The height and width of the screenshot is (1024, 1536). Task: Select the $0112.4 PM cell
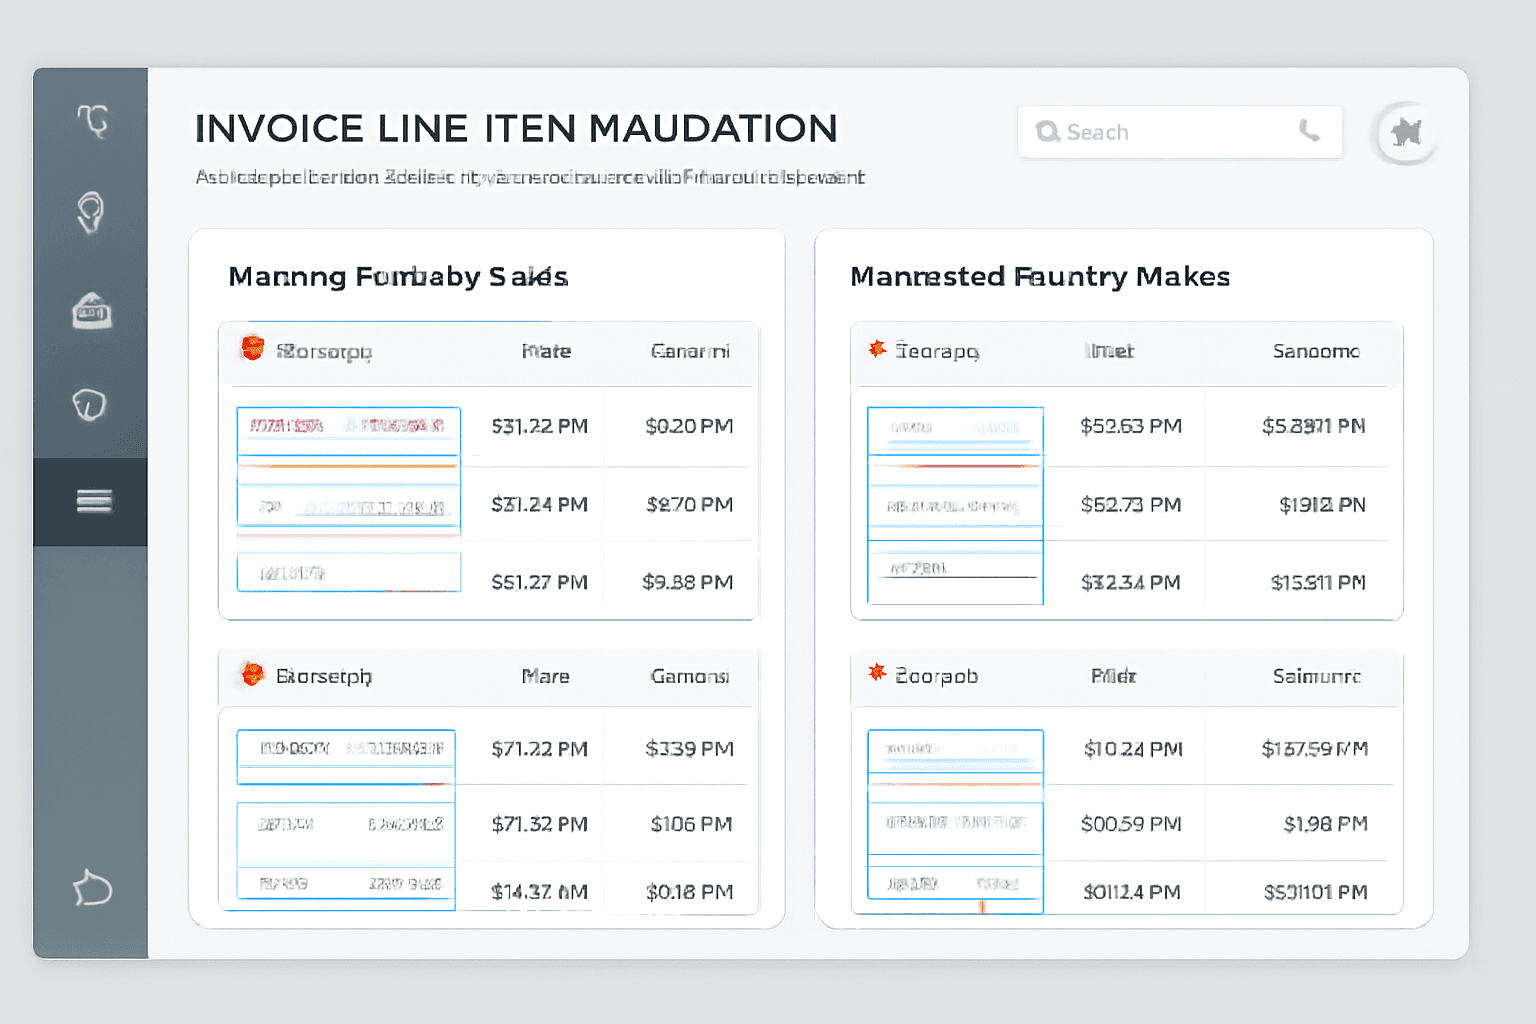click(1131, 891)
